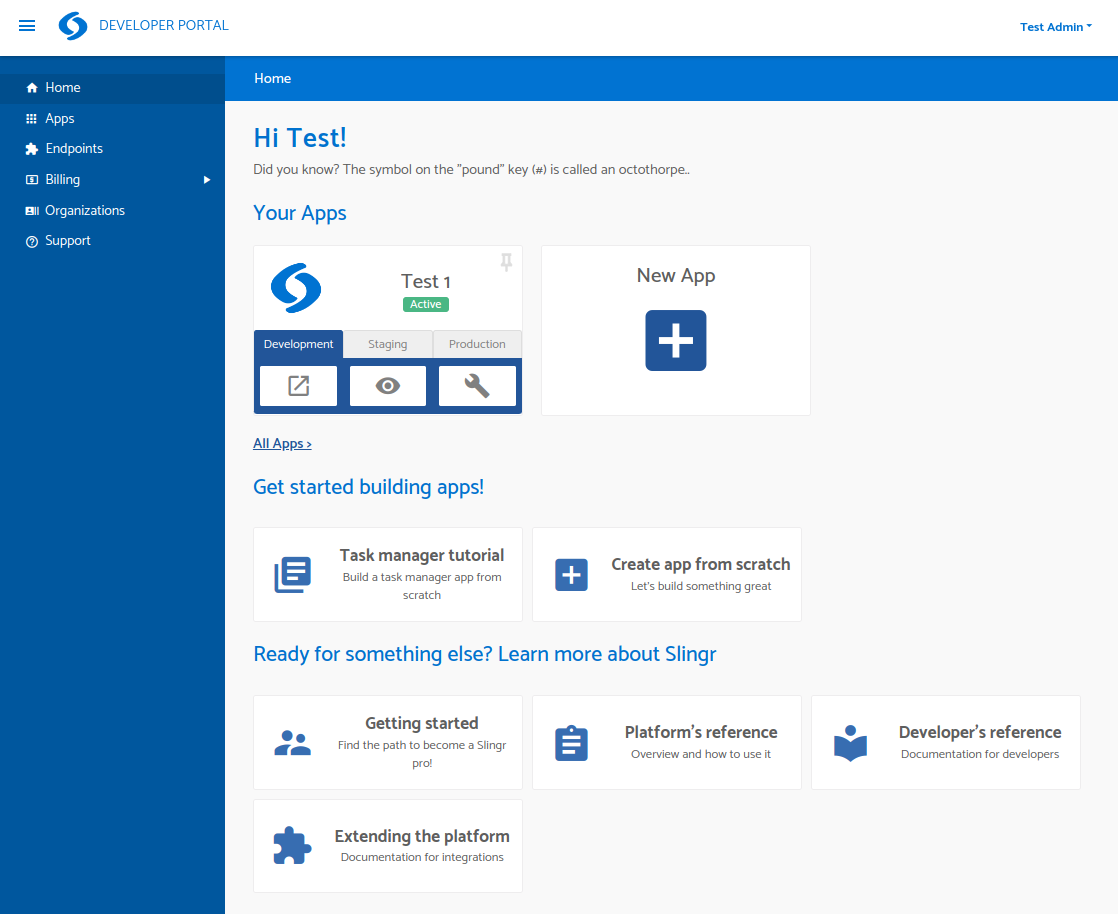Open the app monitor eye icon
Image resolution: width=1118 pixels, height=914 pixels.
(388, 386)
